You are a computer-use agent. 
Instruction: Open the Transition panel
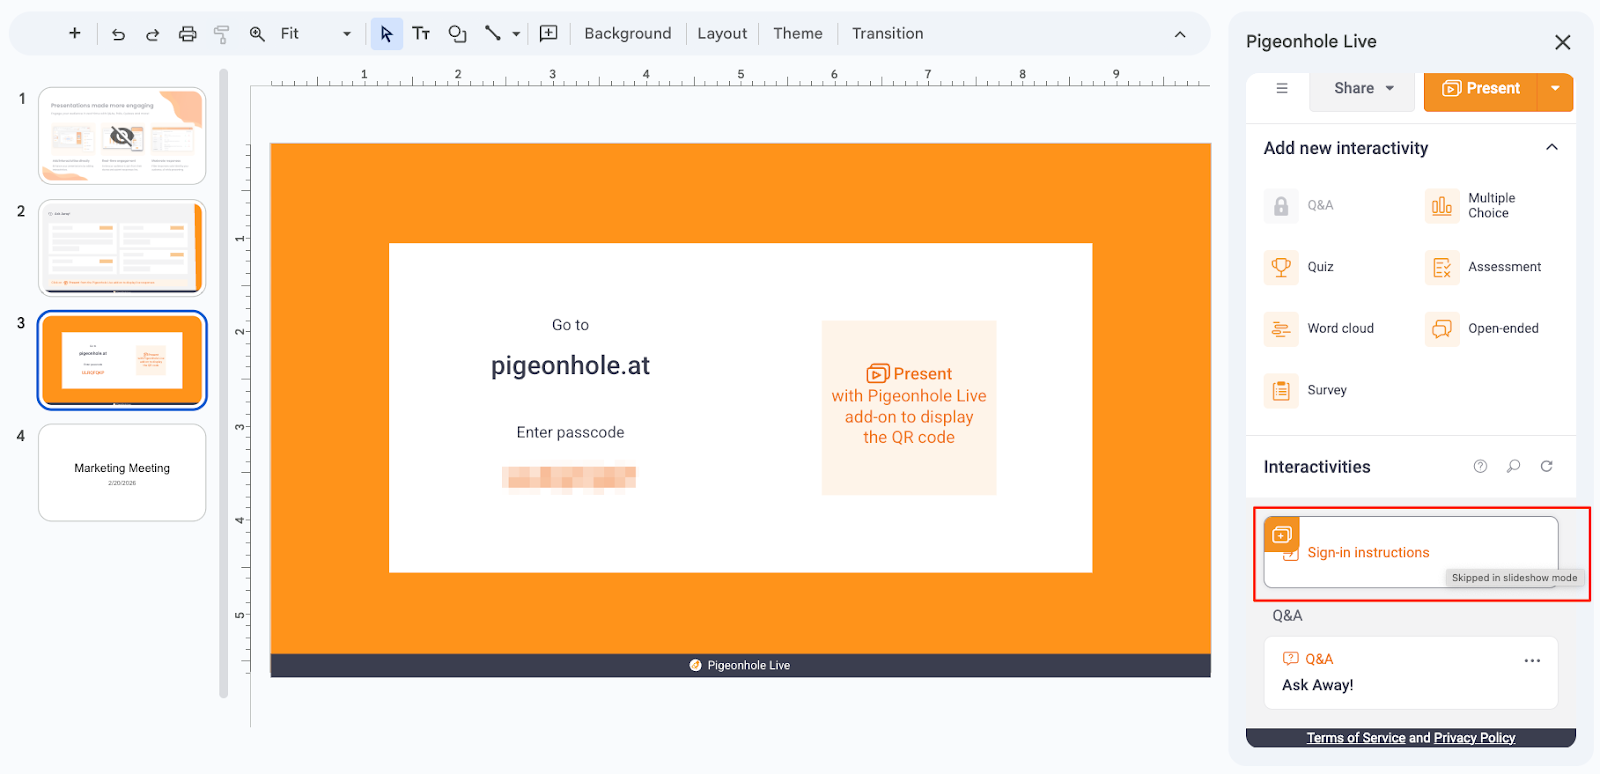pos(887,34)
